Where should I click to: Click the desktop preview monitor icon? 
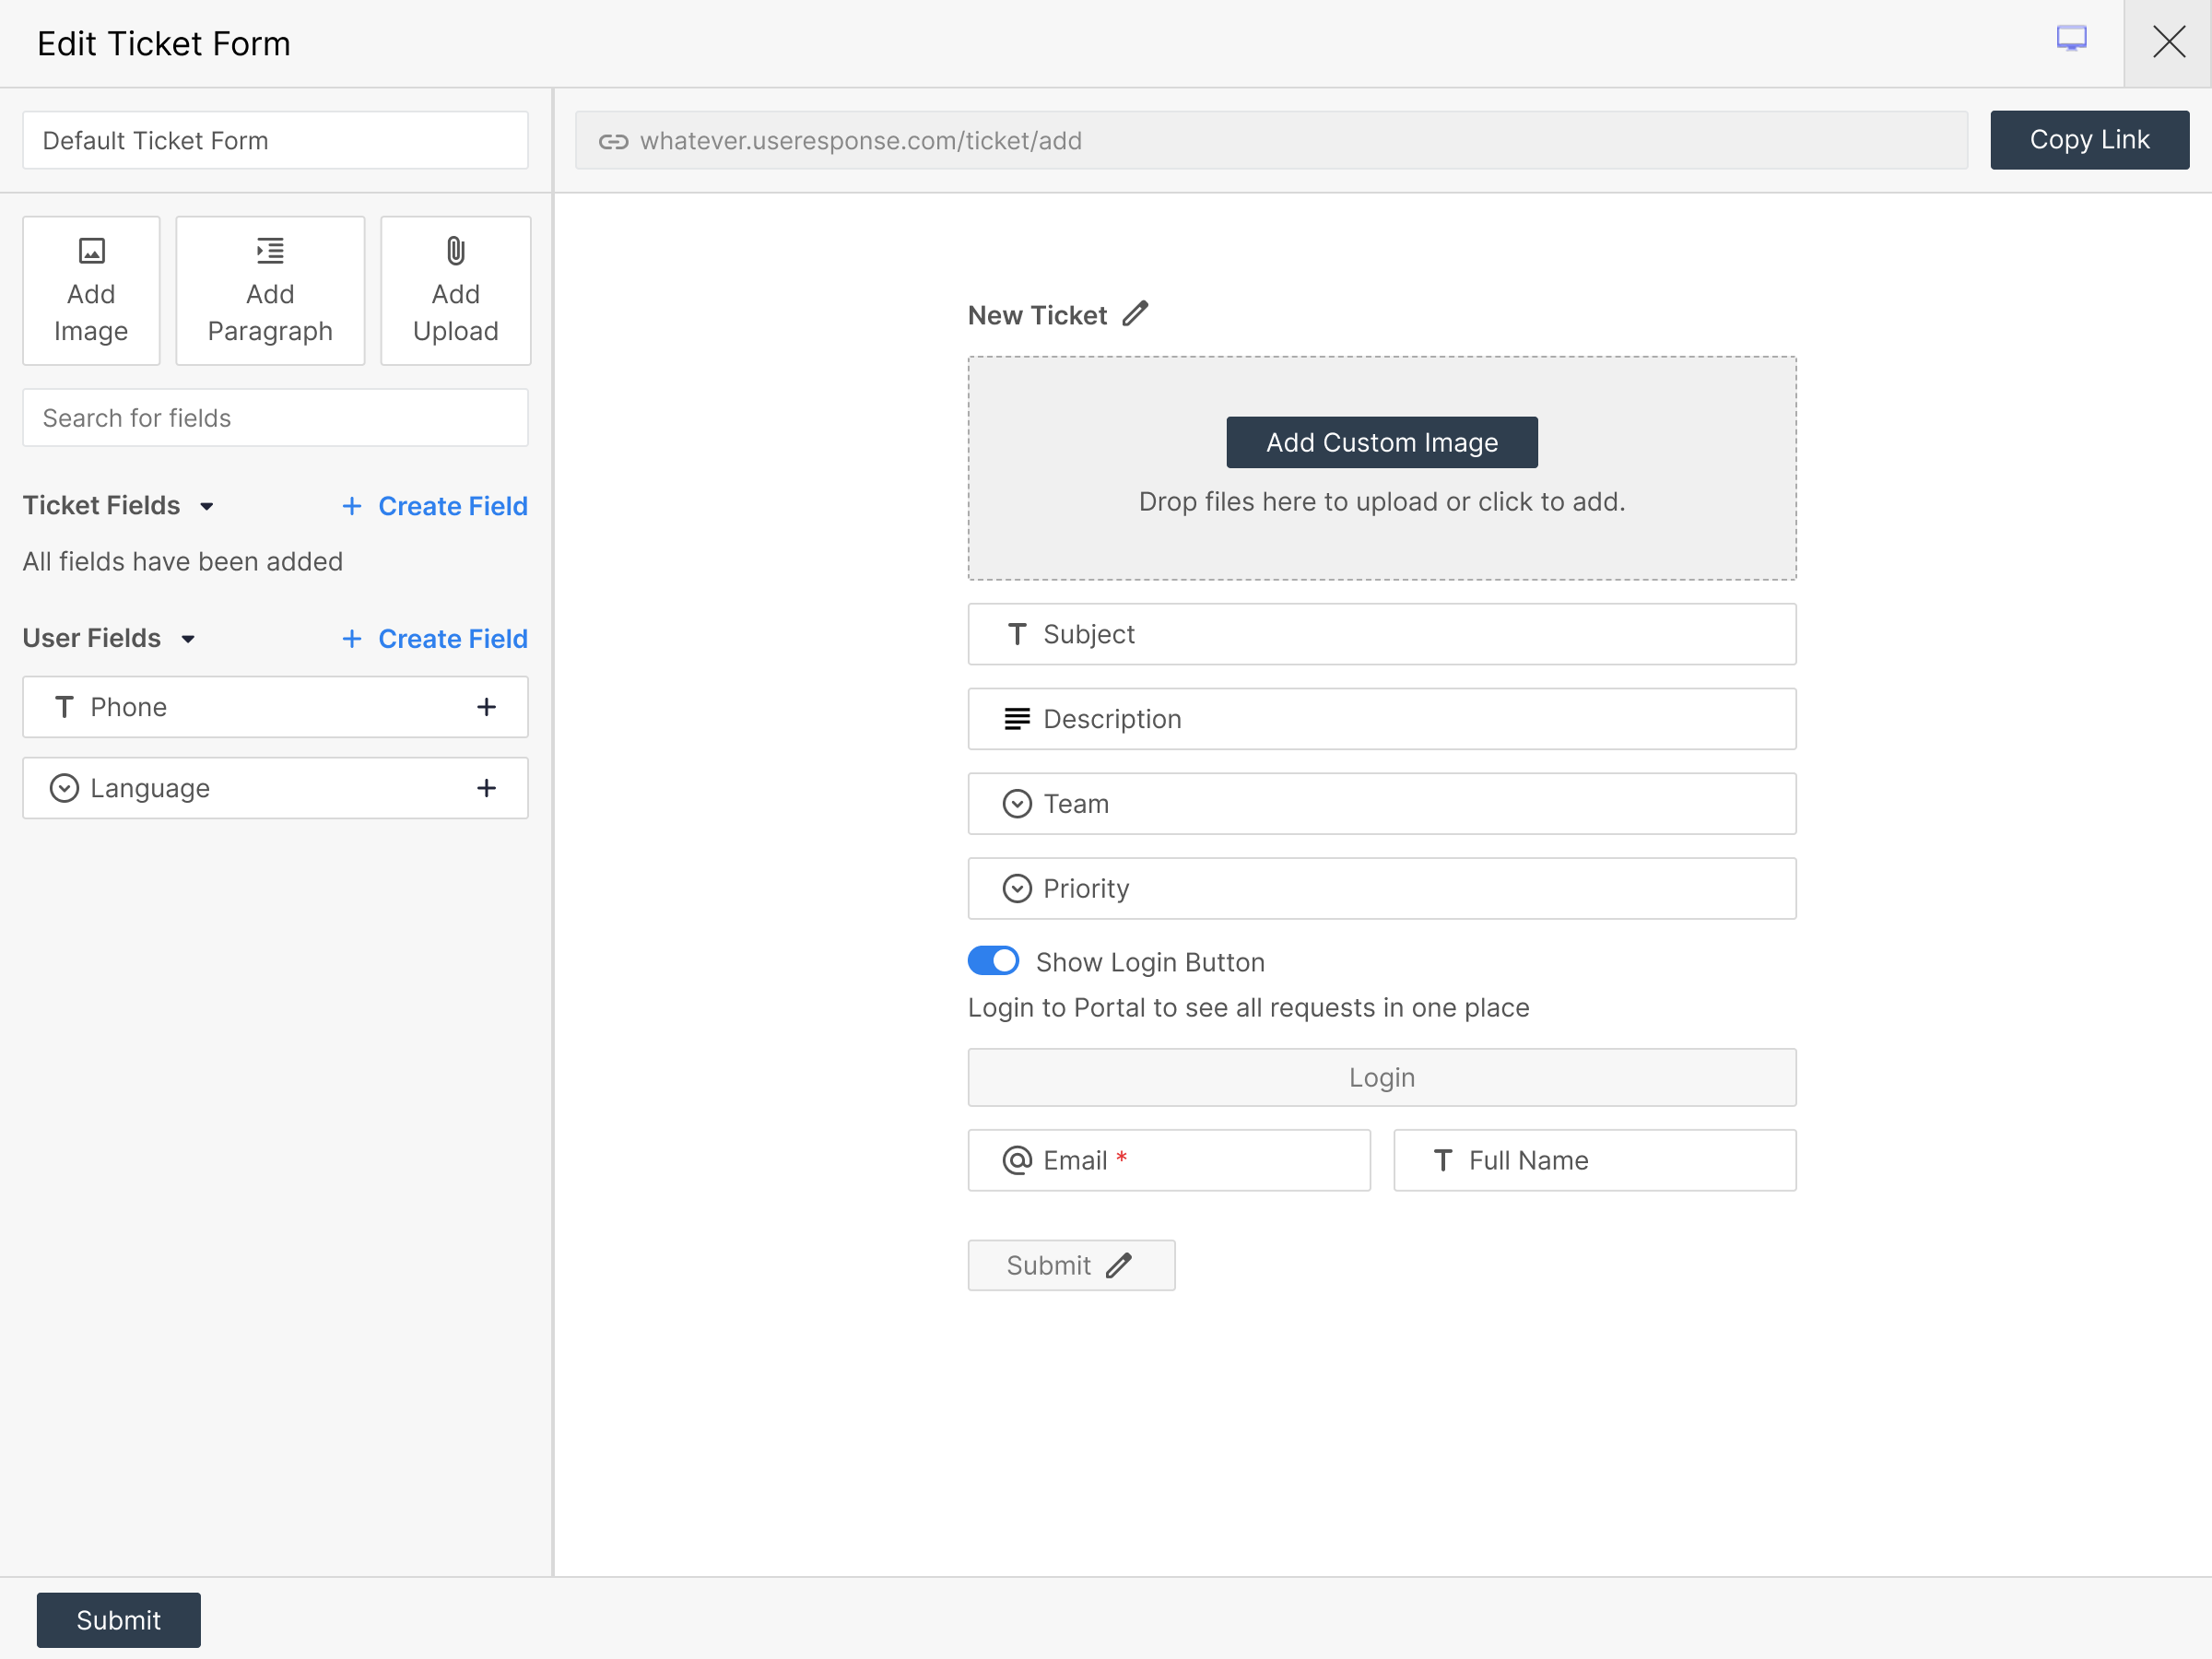pyautogui.click(x=2071, y=39)
